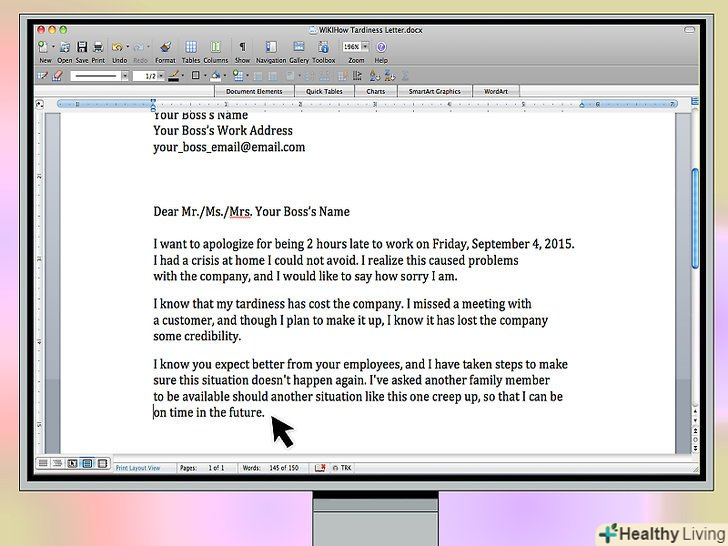Click the toolbar toggle pill in title bar

coord(689,30)
